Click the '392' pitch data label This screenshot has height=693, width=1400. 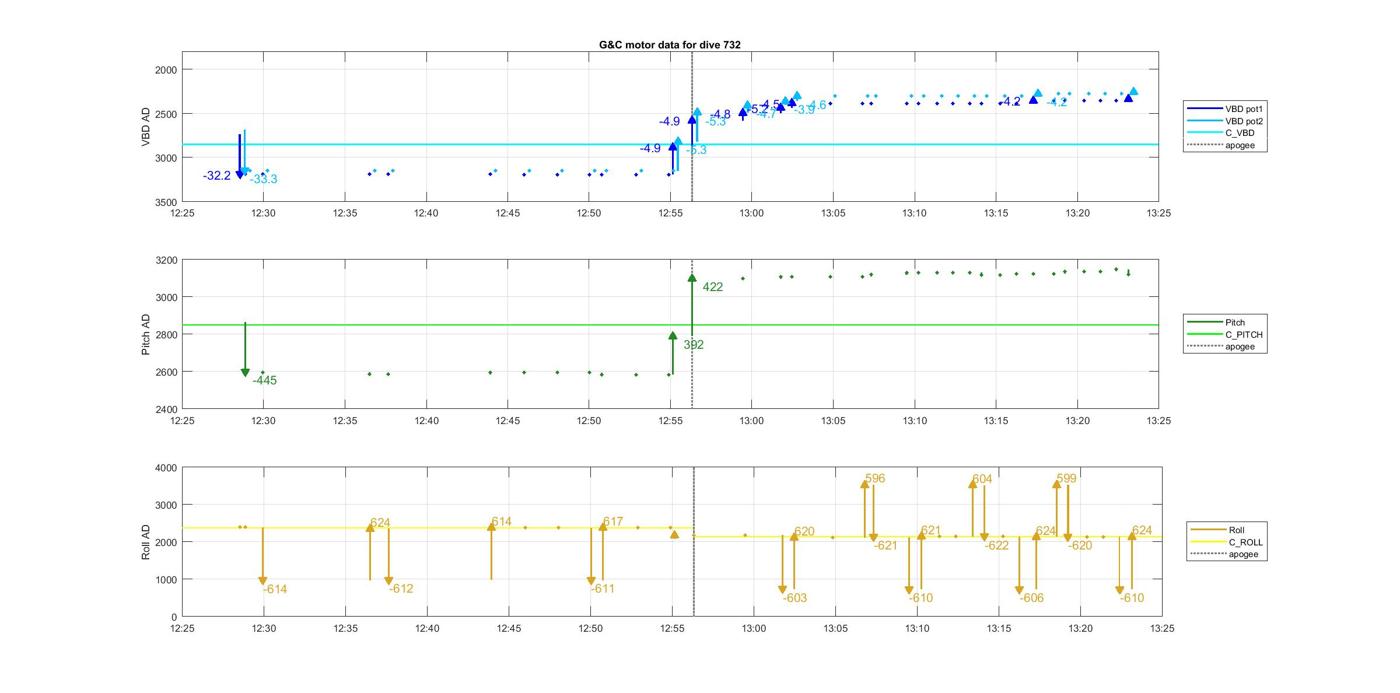tap(694, 345)
